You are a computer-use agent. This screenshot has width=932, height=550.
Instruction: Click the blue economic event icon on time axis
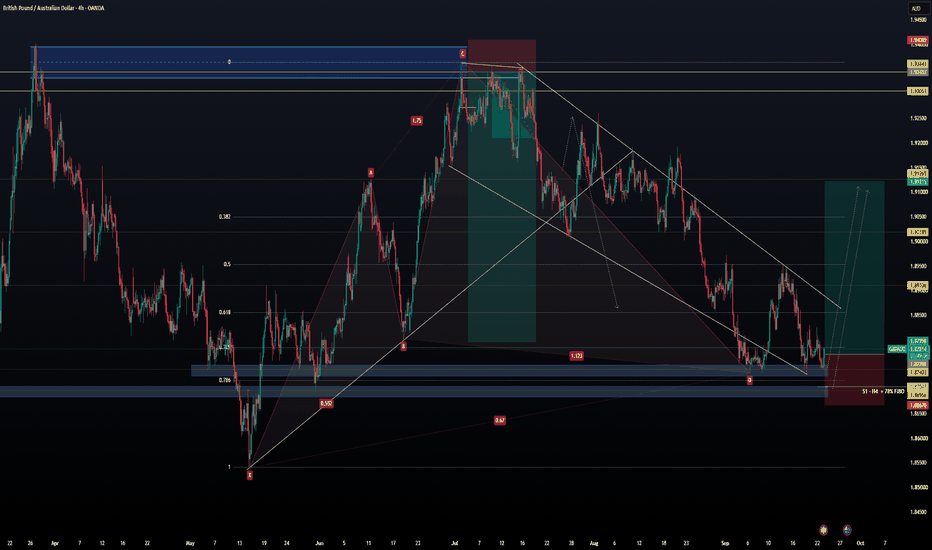point(847,529)
